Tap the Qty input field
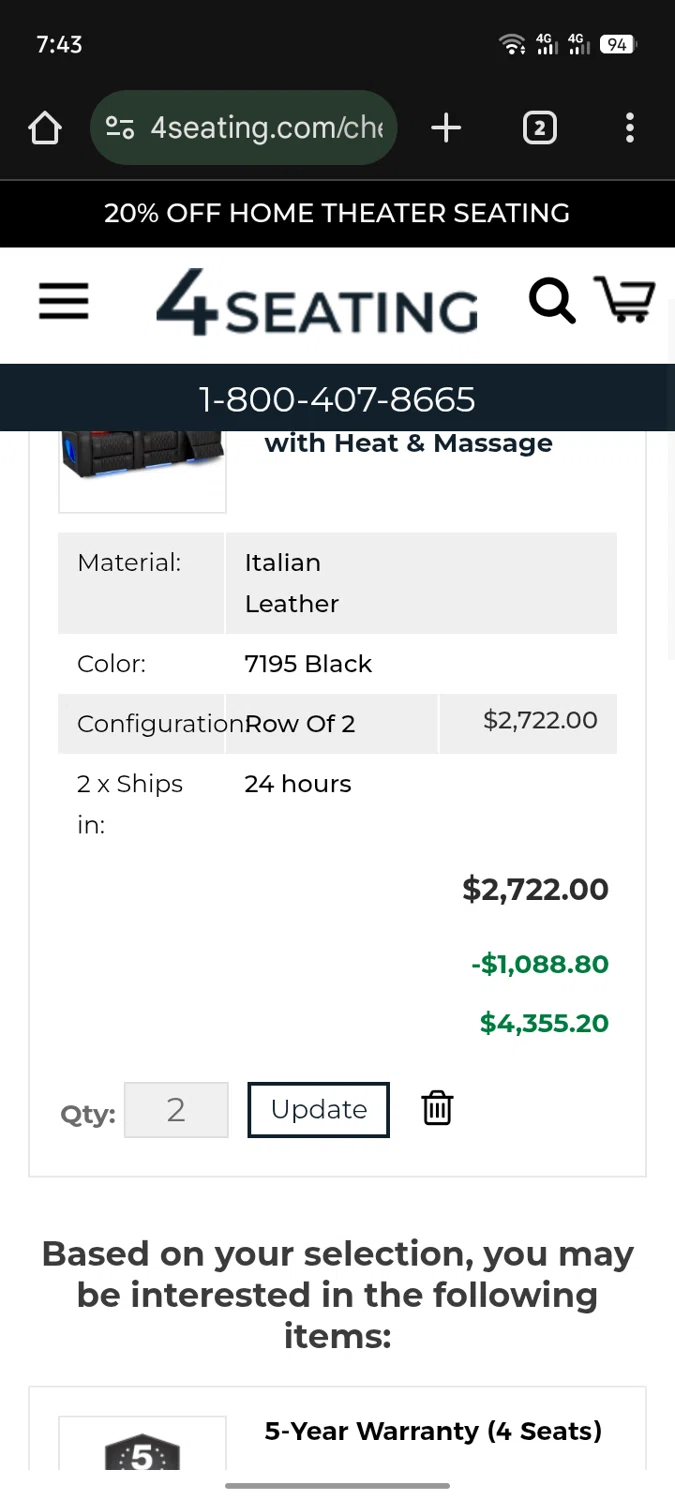This screenshot has height=1500, width=675. (x=176, y=1109)
